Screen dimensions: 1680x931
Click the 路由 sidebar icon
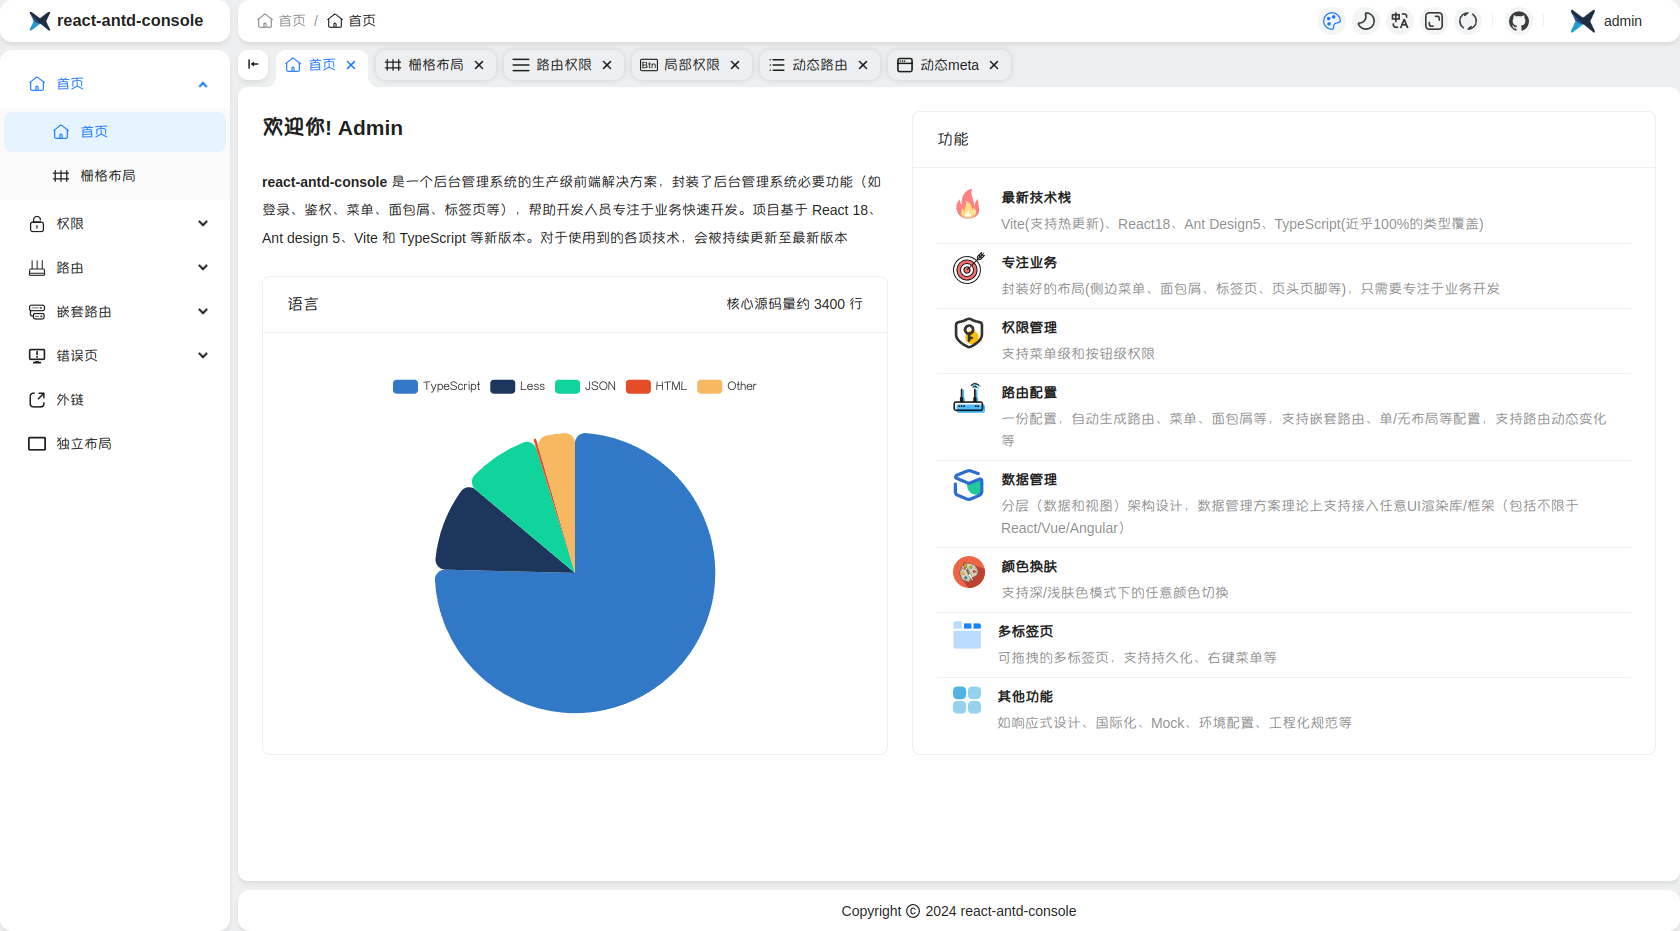click(x=37, y=268)
